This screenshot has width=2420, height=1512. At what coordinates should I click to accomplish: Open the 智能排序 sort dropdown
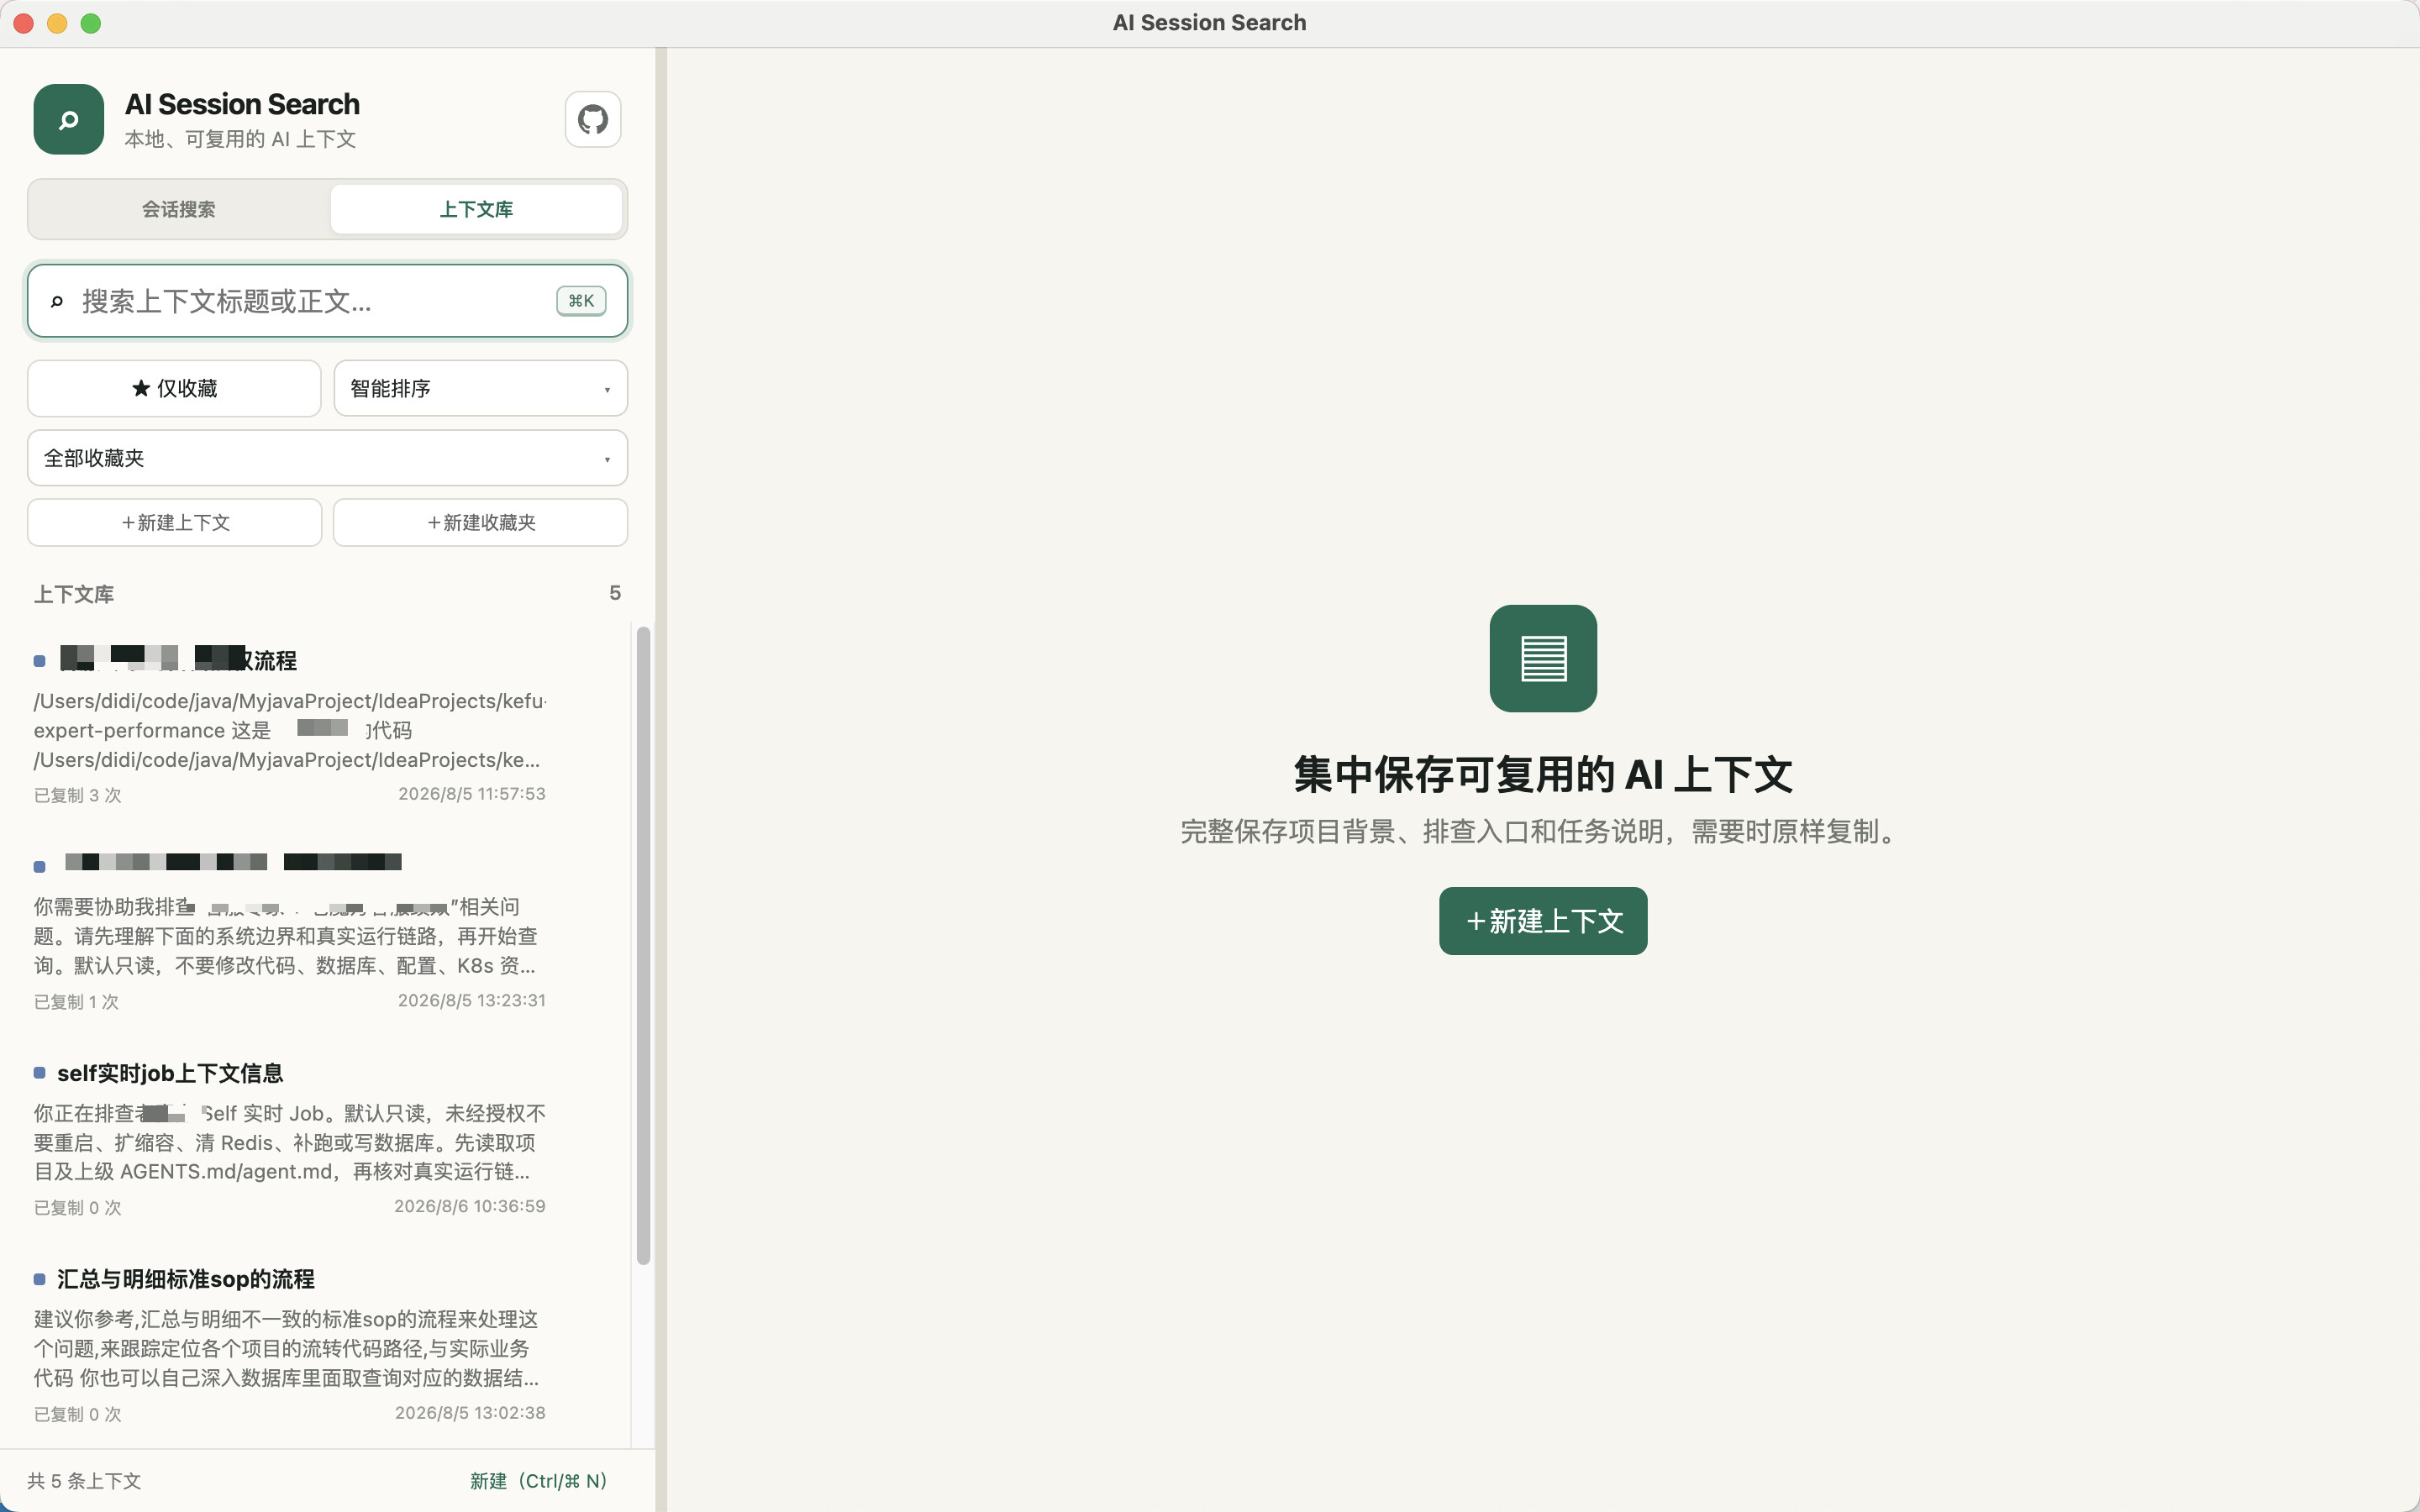[x=480, y=388]
